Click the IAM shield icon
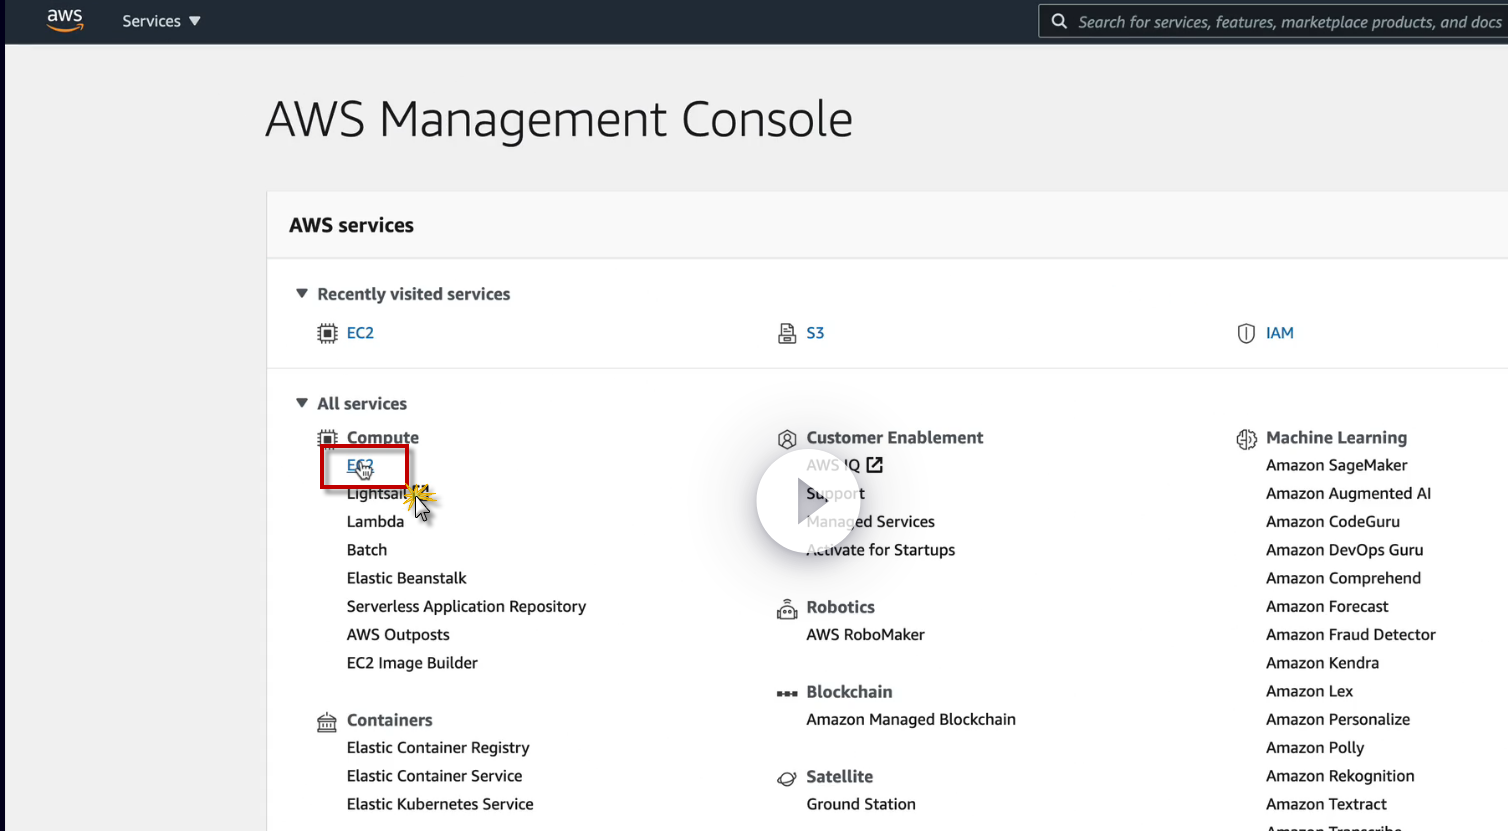Screen dimensions: 1508x831 click(x=1246, y=333)
